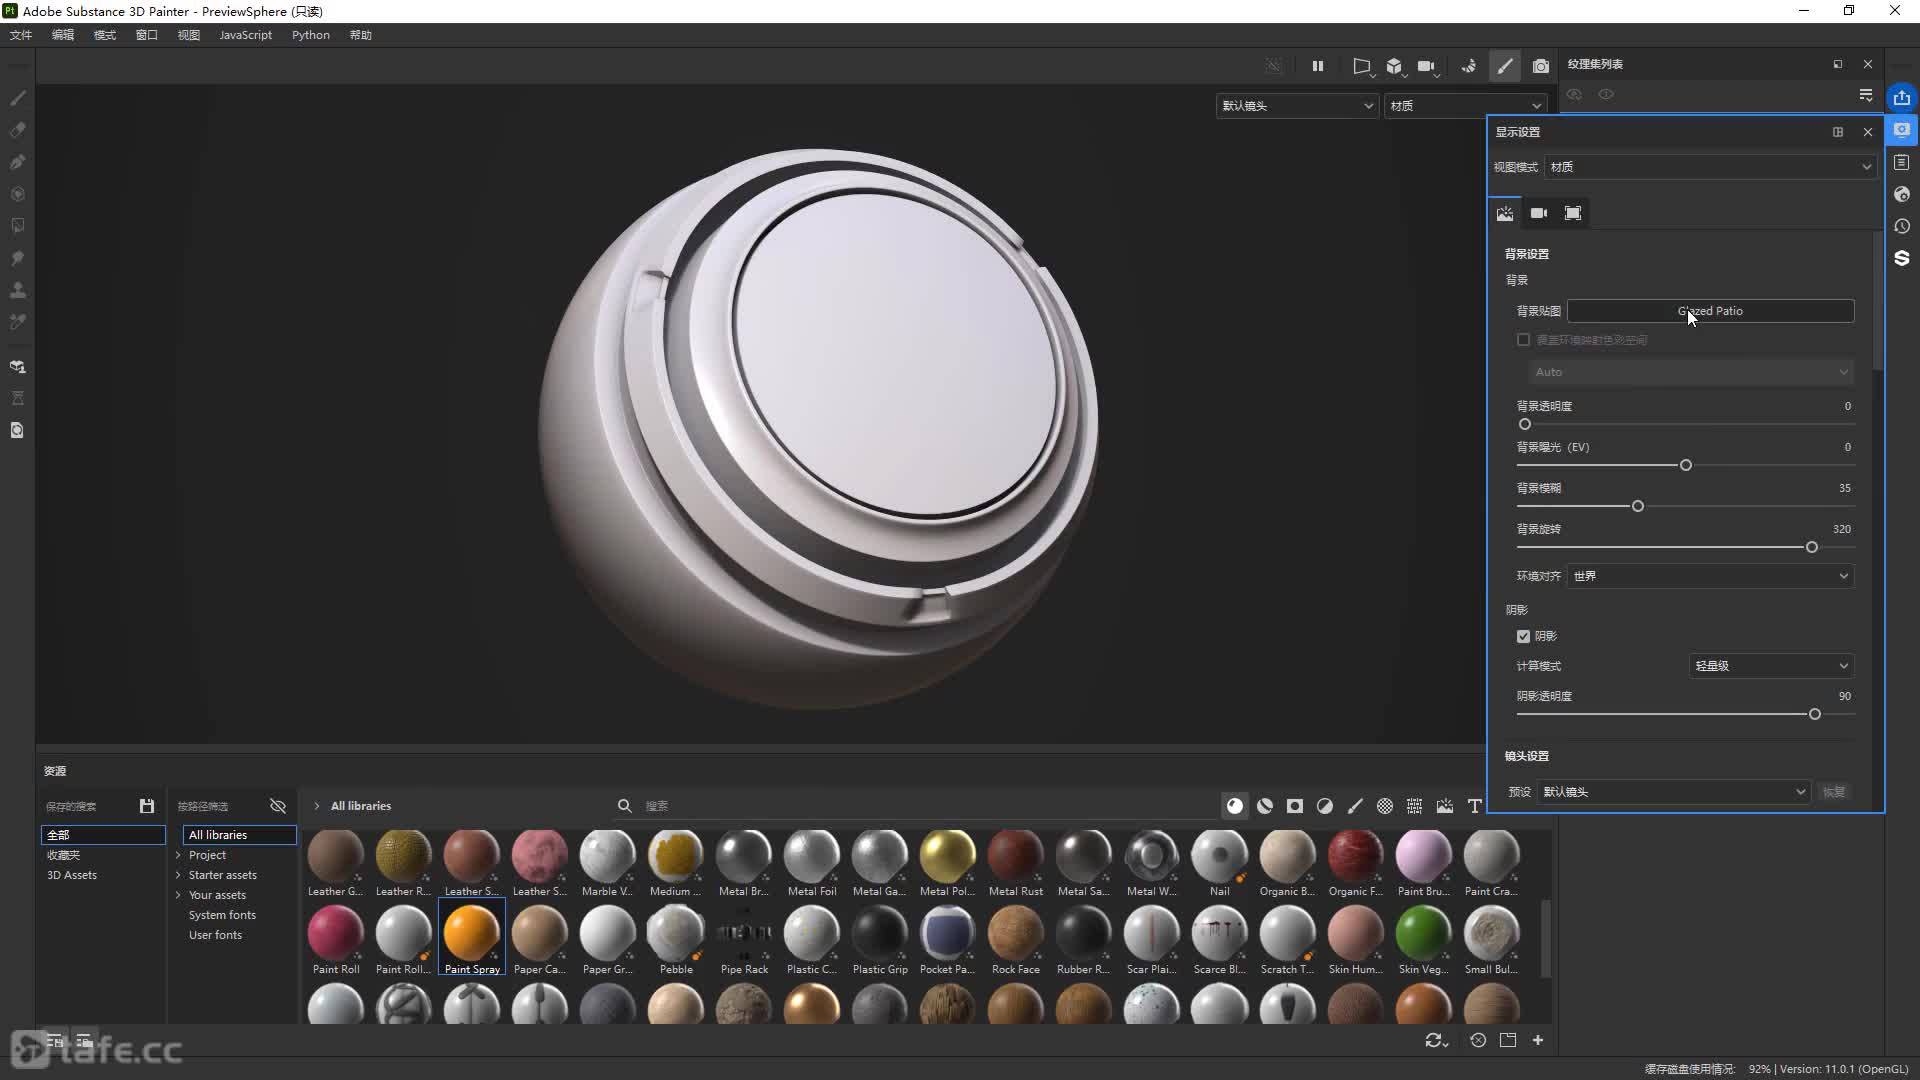Uncheck the 阴影 shadow checkbox
Screen dimensions: 1920x1080
coord(1523,636)
